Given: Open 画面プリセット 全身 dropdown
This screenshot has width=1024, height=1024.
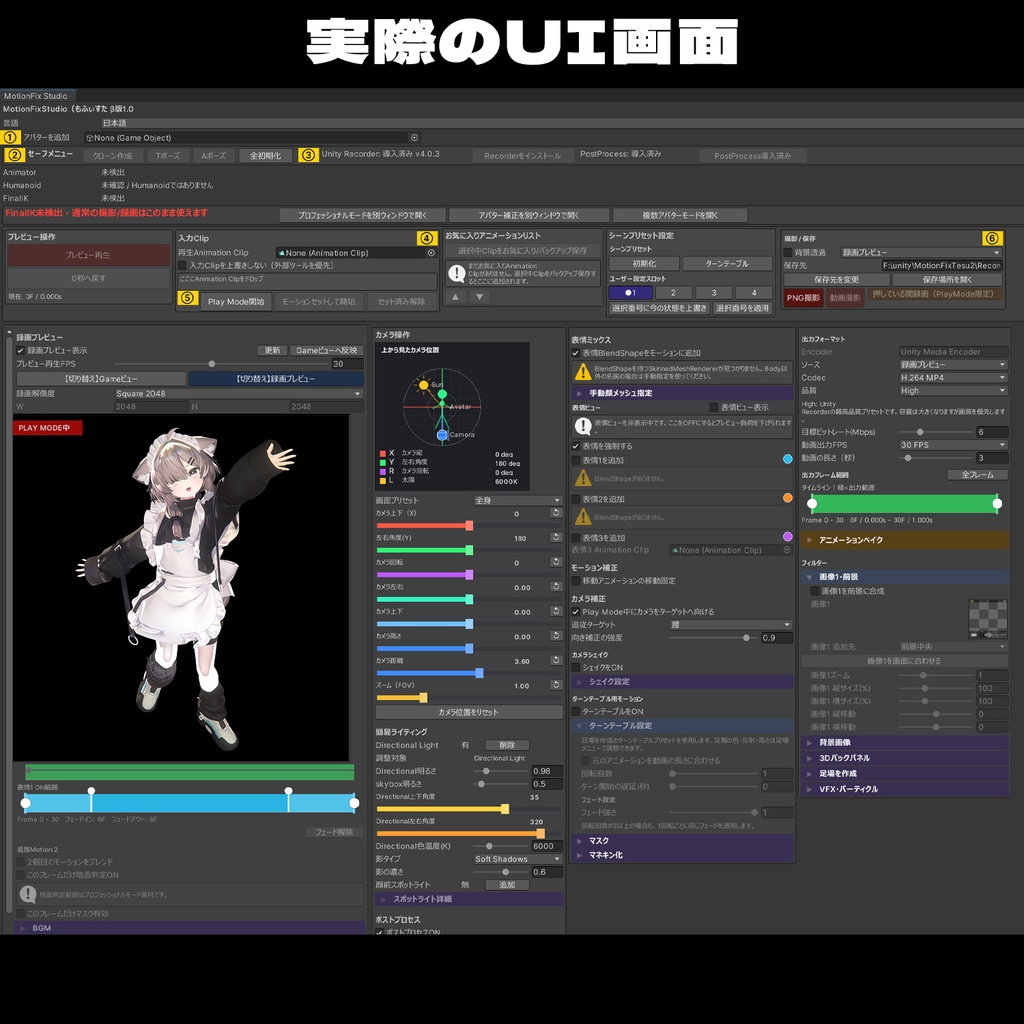Looking at the screenshot, I should click(x=517, y=500).
